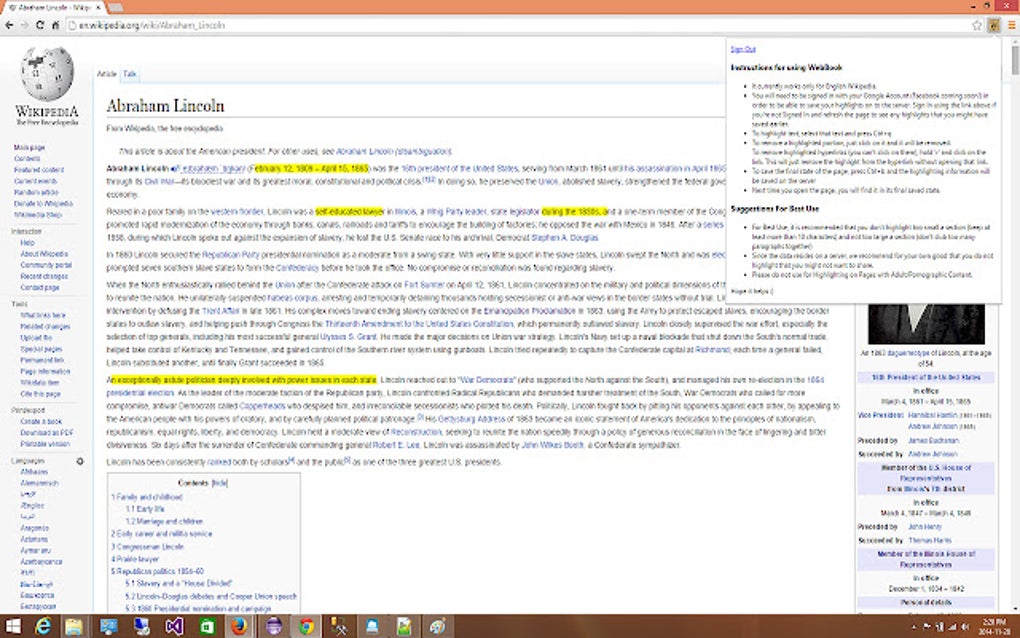
Task: Open the tools/hammer taskbar app
Action: pos(339,626)
